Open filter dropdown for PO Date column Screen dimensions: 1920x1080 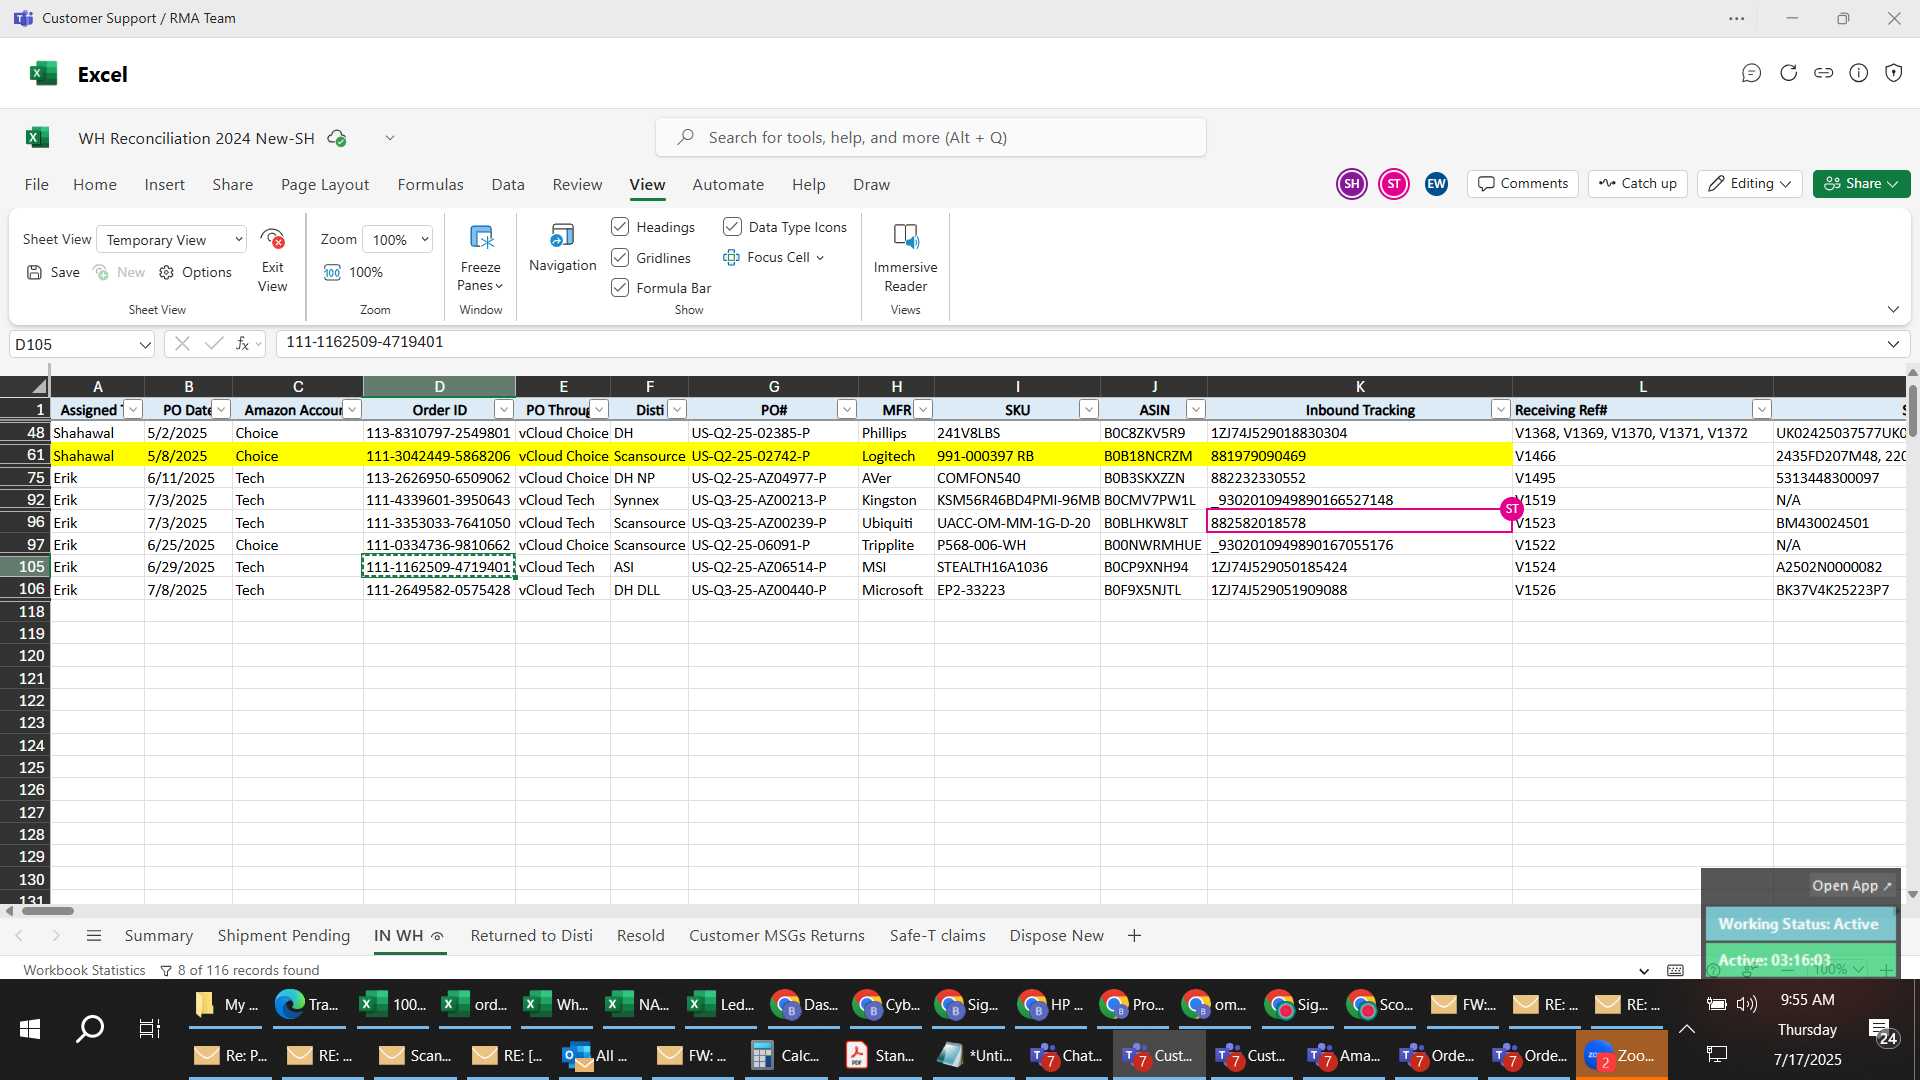[x=222, y=410]
